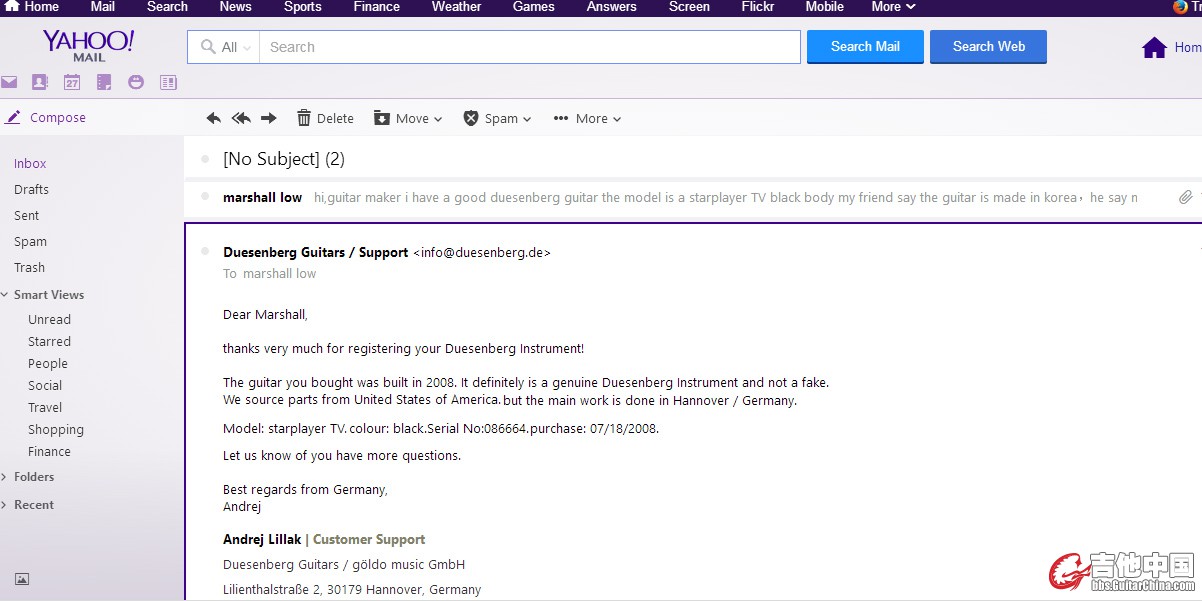Screen dimensions: 1202x601
Task: Toggle read dot next to [No Subject] conversation
Action: coord(205,159)
